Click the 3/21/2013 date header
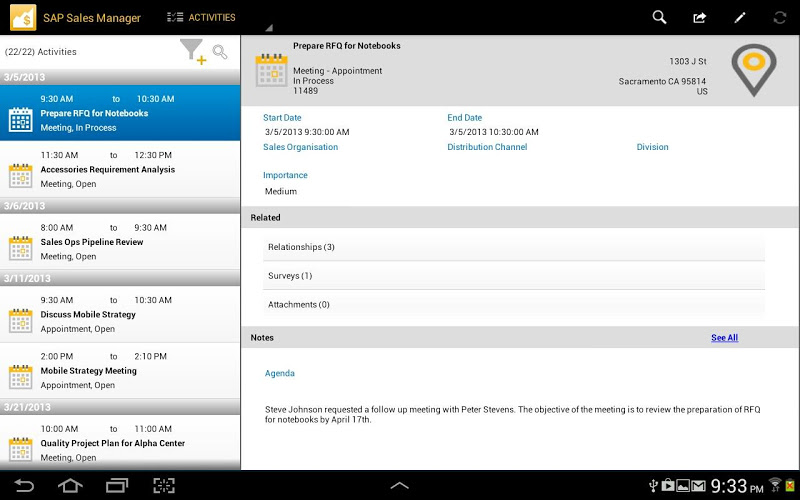Screen dimensions: 800x500 click(120, 407)
